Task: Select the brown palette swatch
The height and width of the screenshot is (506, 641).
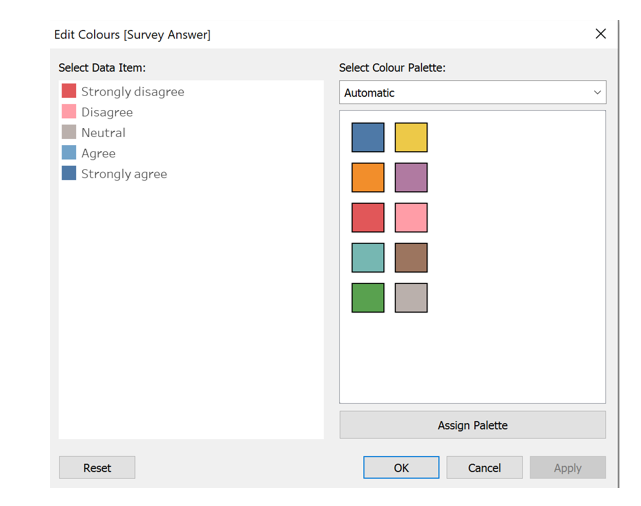Action: [411, 257]
